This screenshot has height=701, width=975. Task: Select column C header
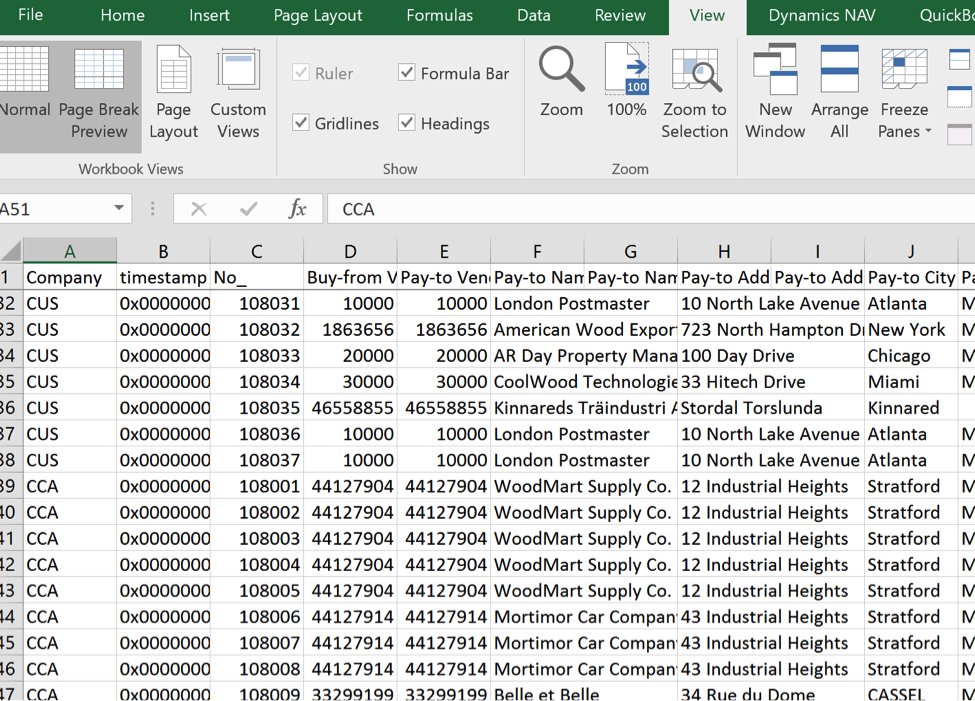[257, 251]
